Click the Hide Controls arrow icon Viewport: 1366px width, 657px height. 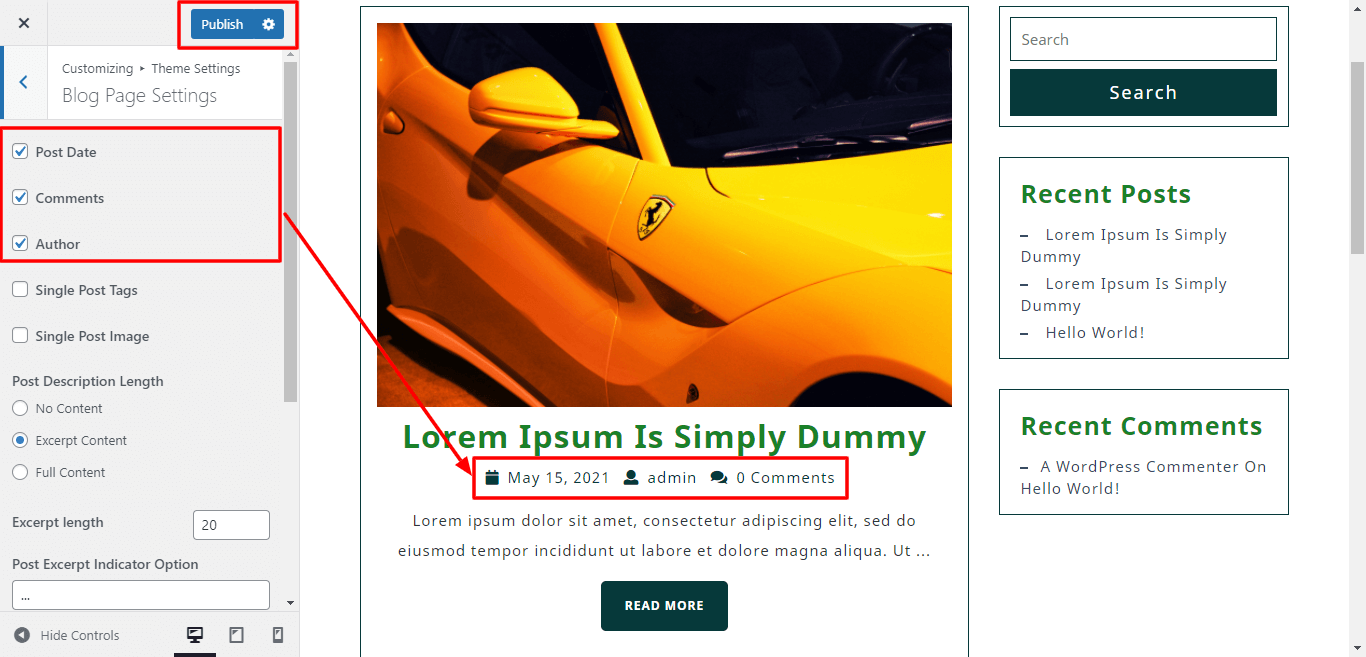[x=22, y=635]
